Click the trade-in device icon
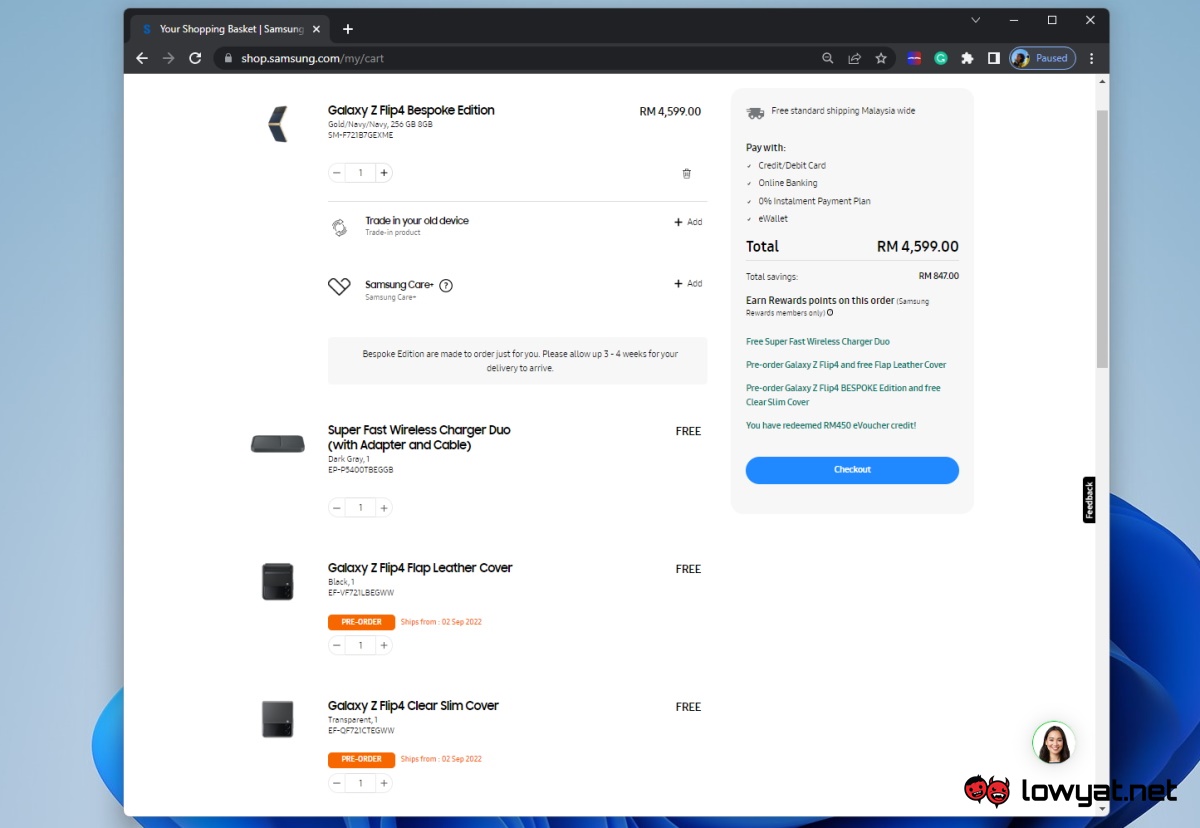This screenshot has width=1200, height=828. click(x=339, y=227)
